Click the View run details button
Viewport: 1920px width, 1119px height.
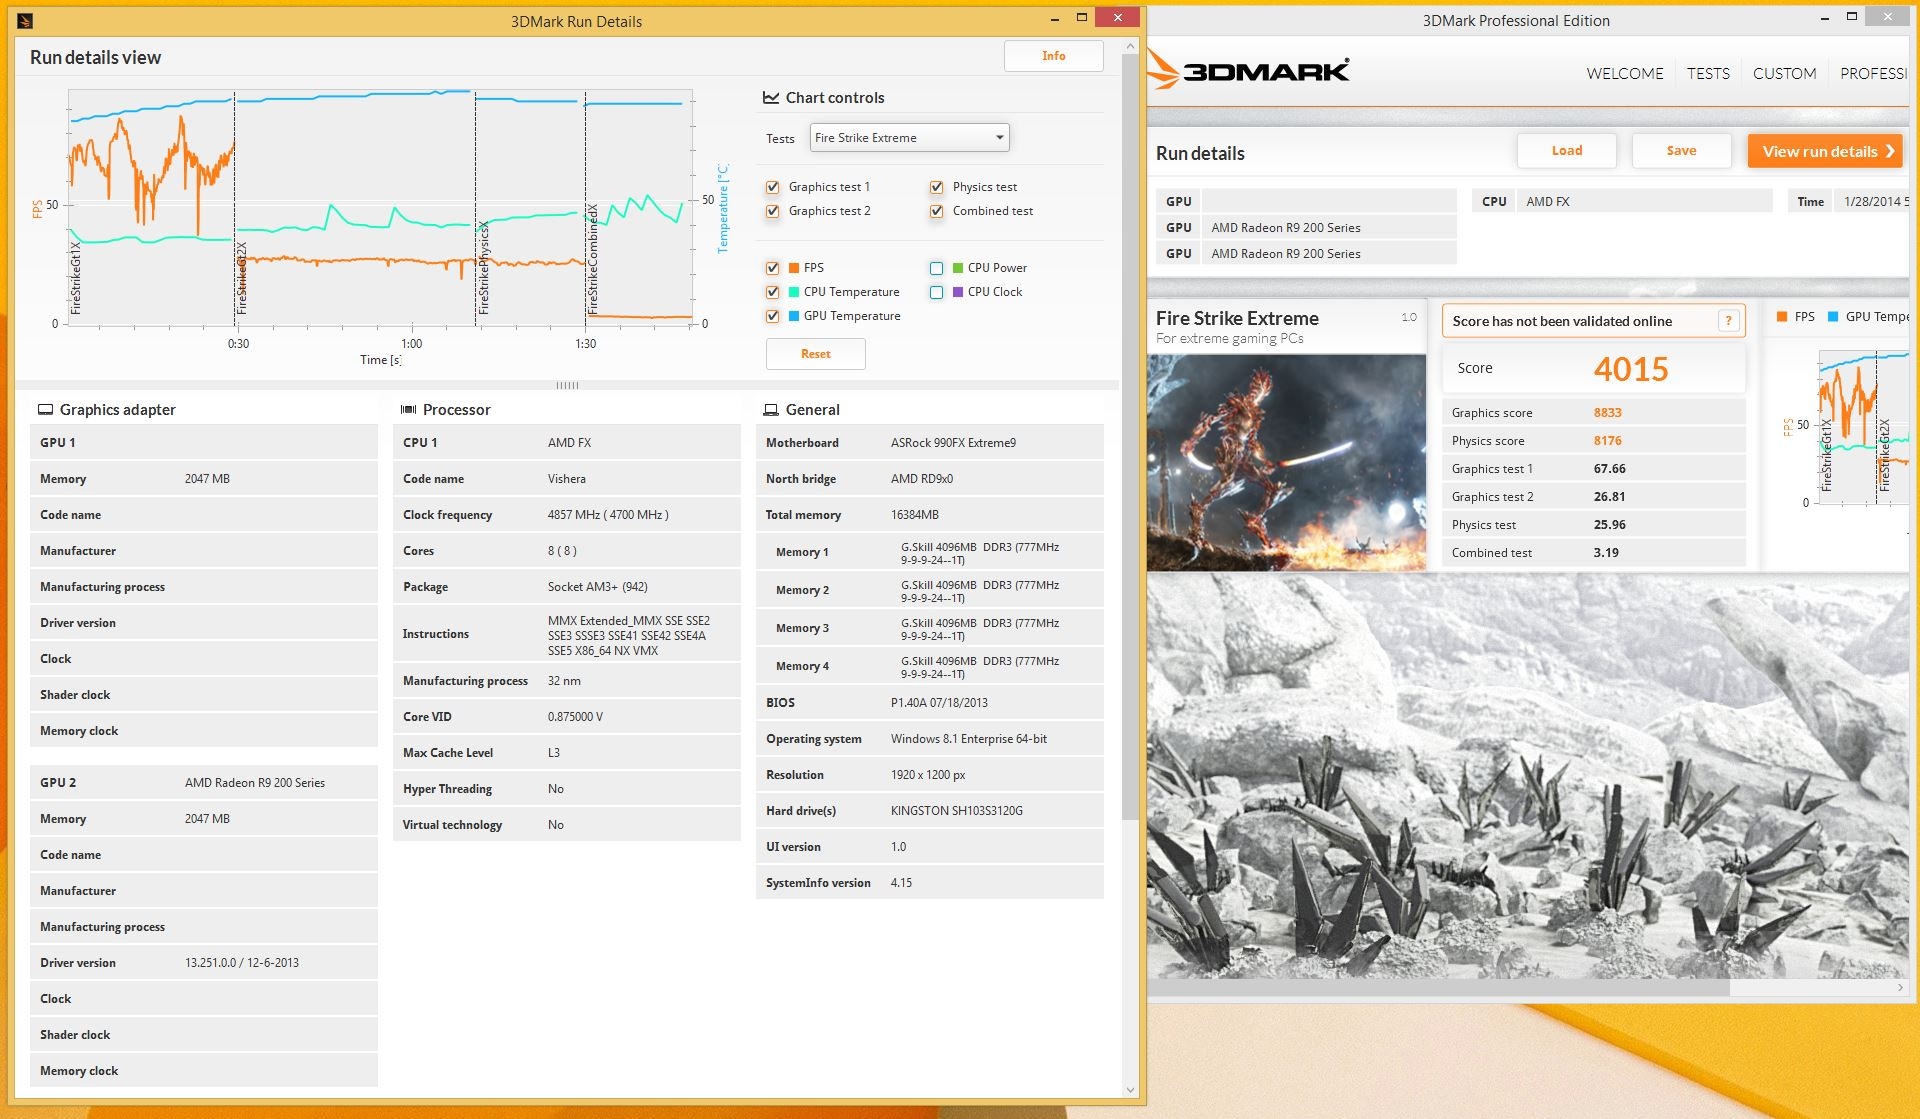1825,151
